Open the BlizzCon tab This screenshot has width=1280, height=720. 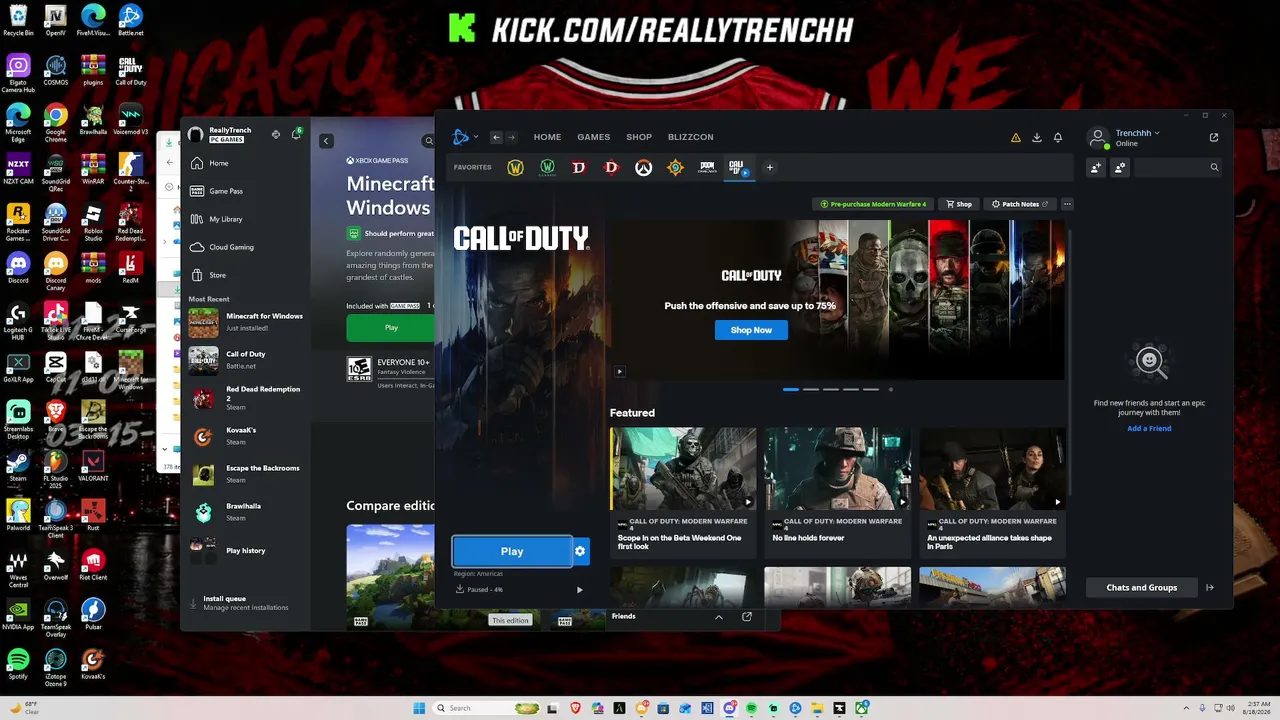click(x=690, y=138)
